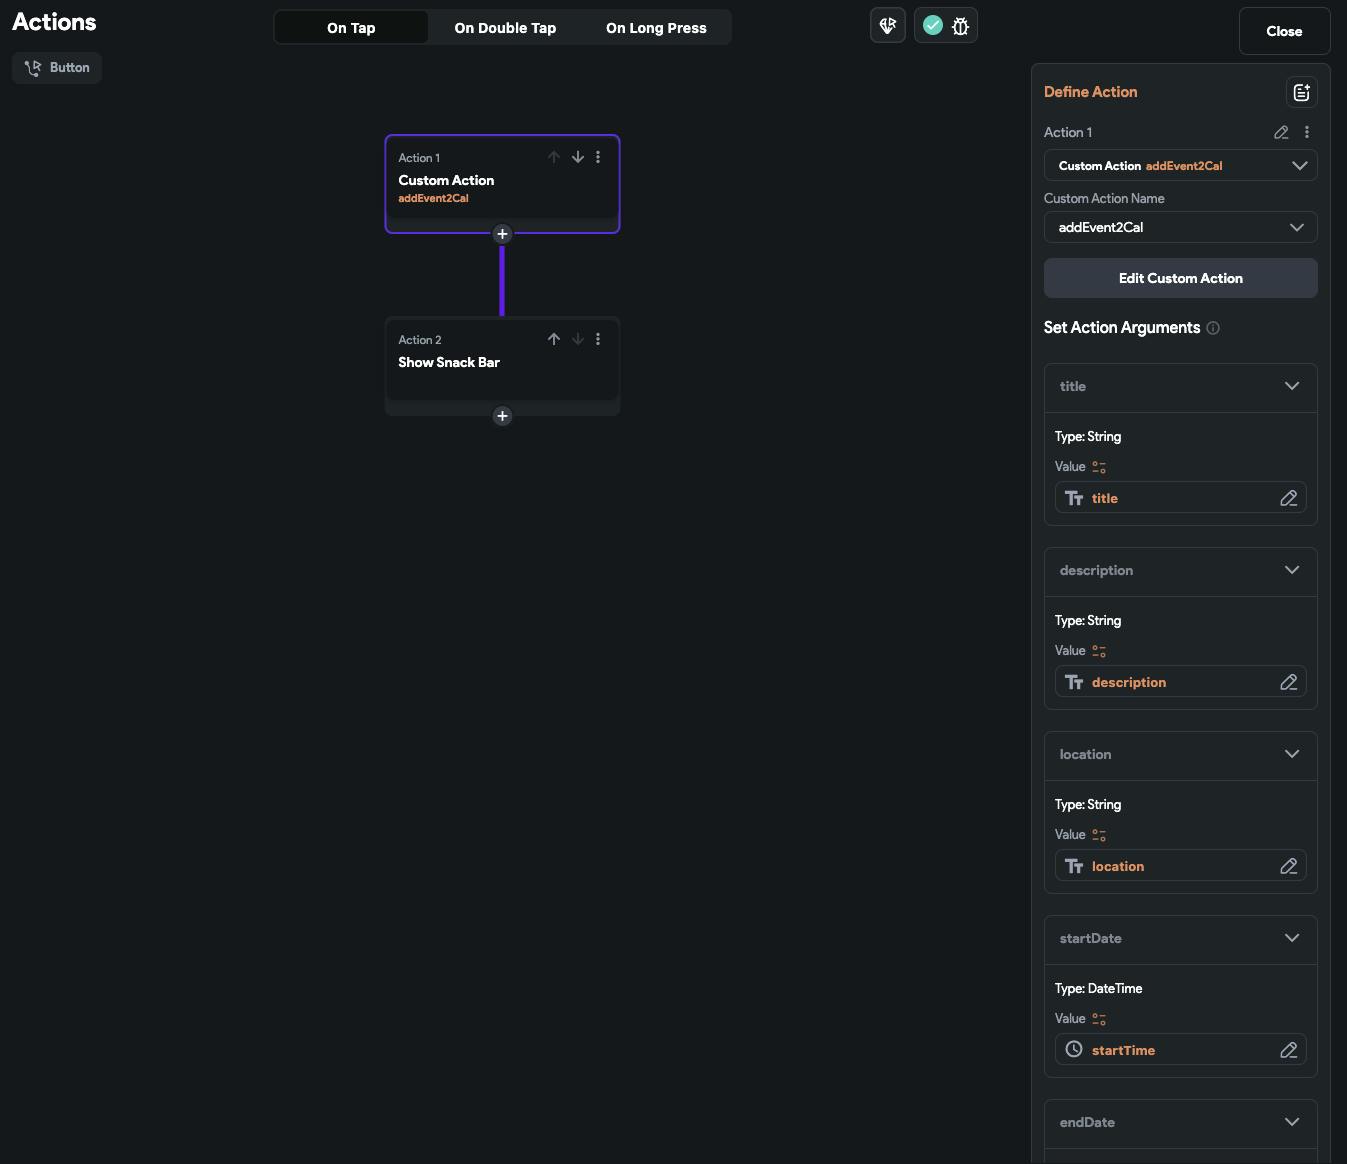Click the Edit Custom Action button
1347x1164 pixels.
pyautogui.click(x=1180, y=278)
